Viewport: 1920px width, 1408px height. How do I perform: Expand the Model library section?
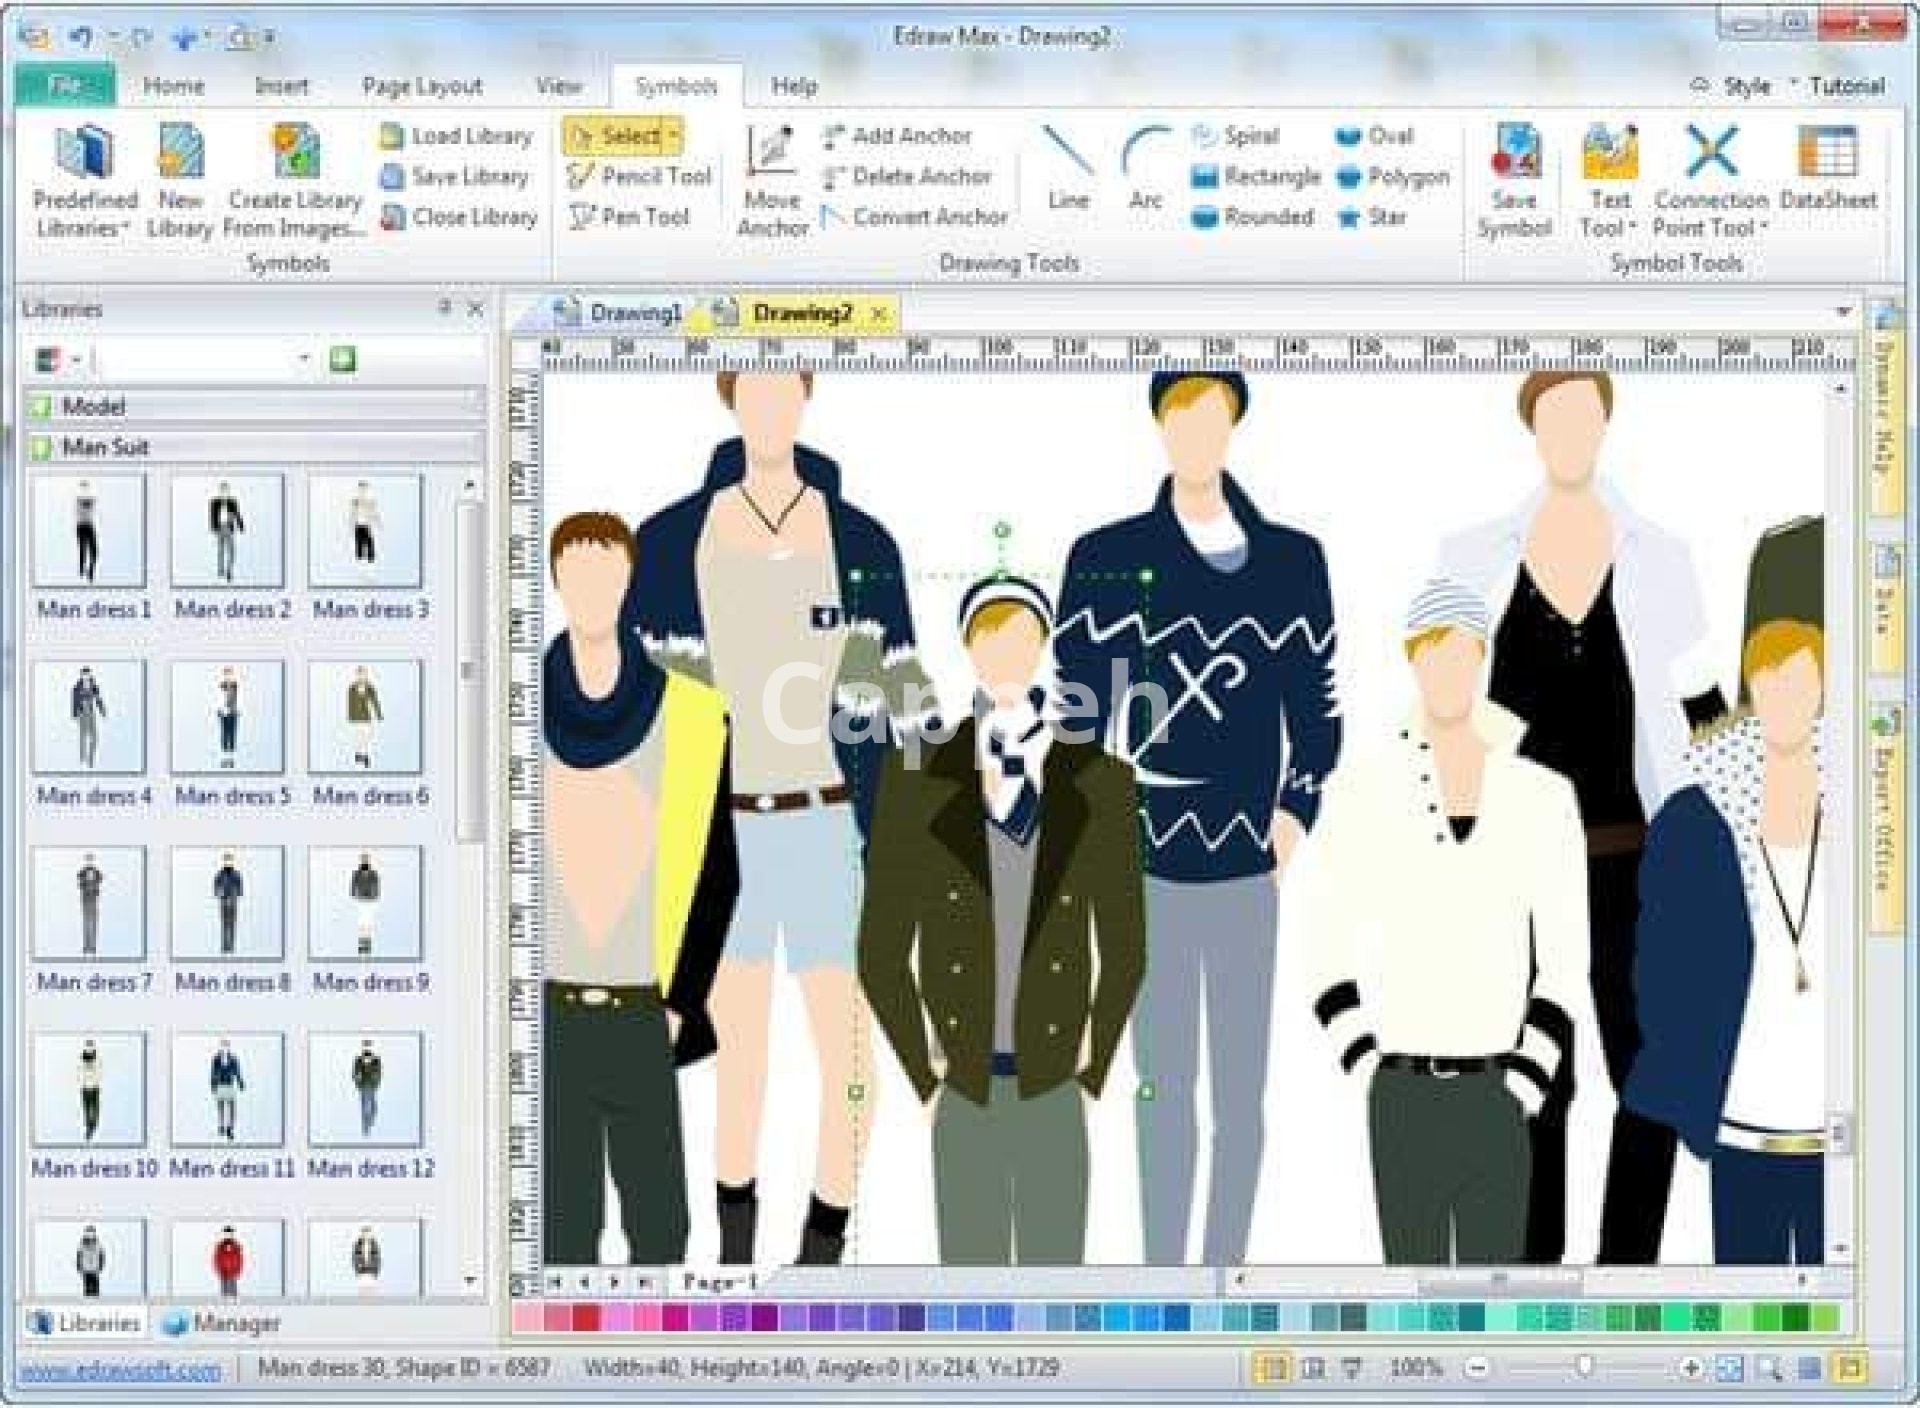[92, 406]
